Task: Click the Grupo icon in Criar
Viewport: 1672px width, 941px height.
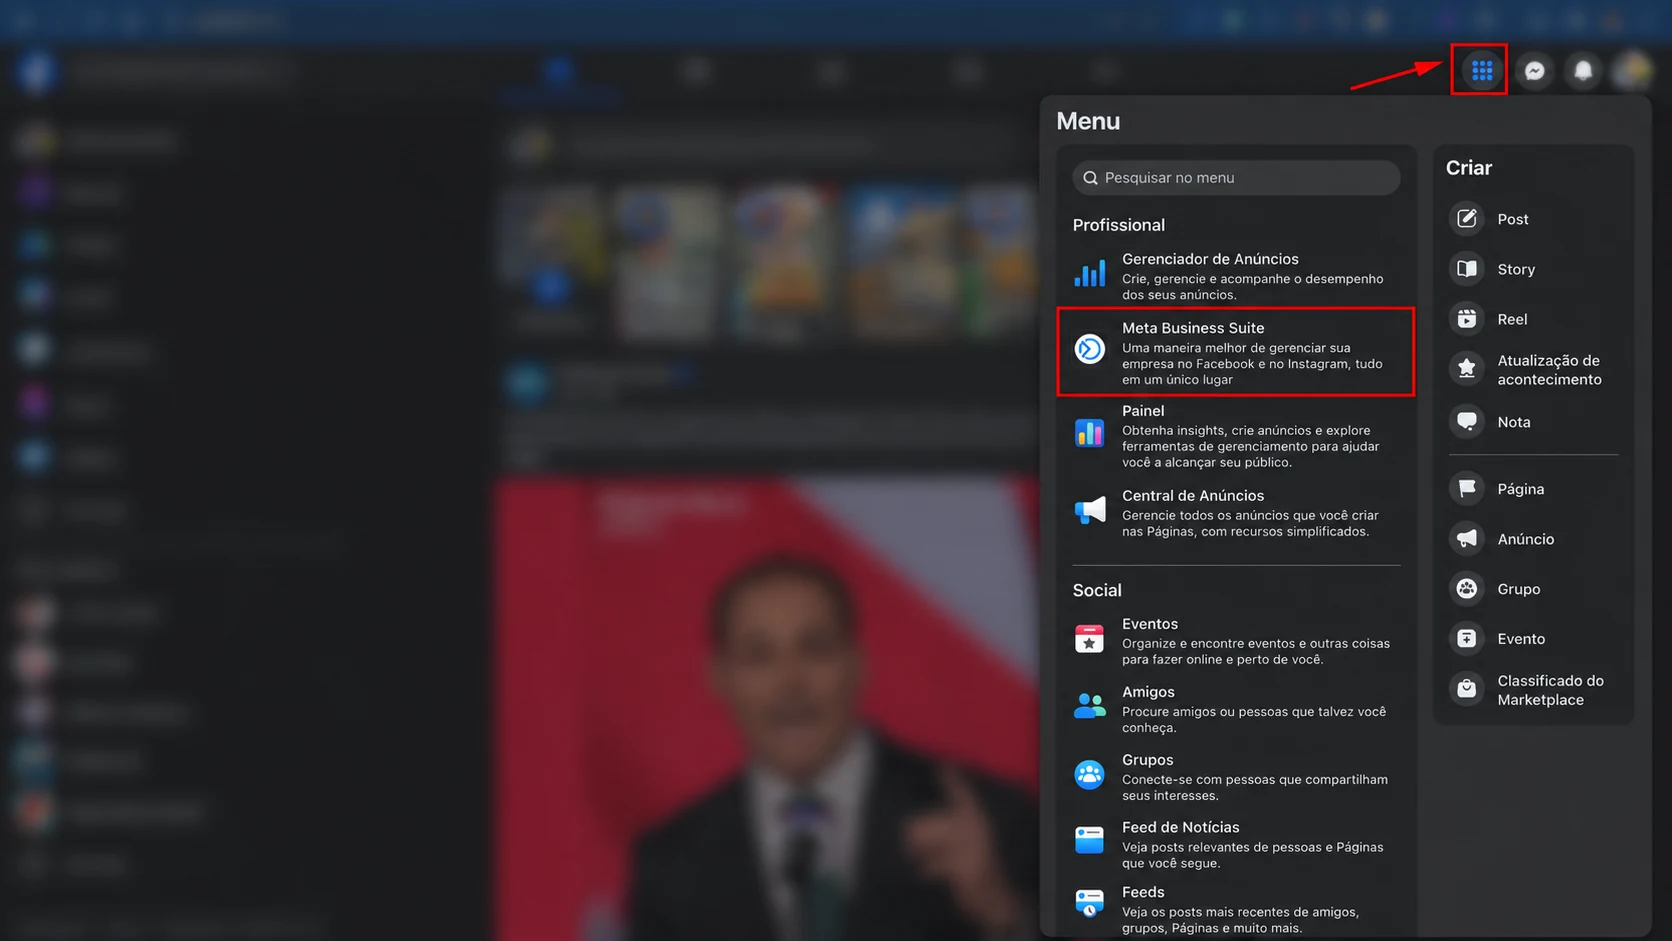Action: pos(1467,589)
